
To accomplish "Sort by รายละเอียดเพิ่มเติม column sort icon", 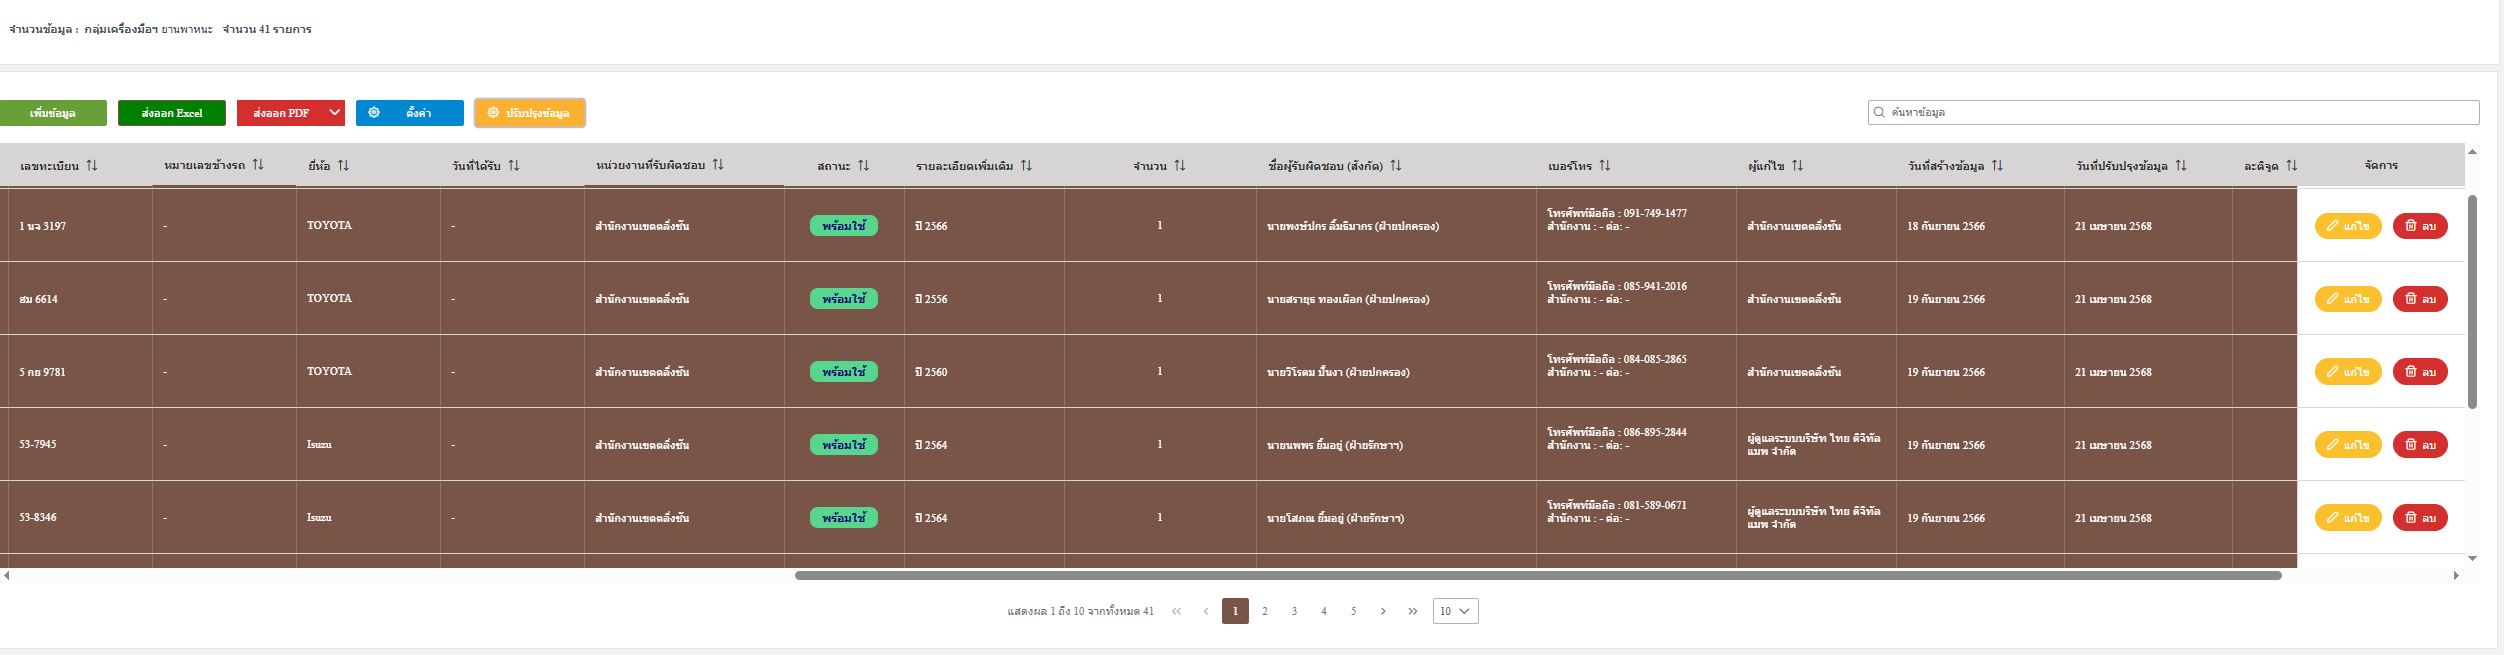I will [x=1026, y=166].
